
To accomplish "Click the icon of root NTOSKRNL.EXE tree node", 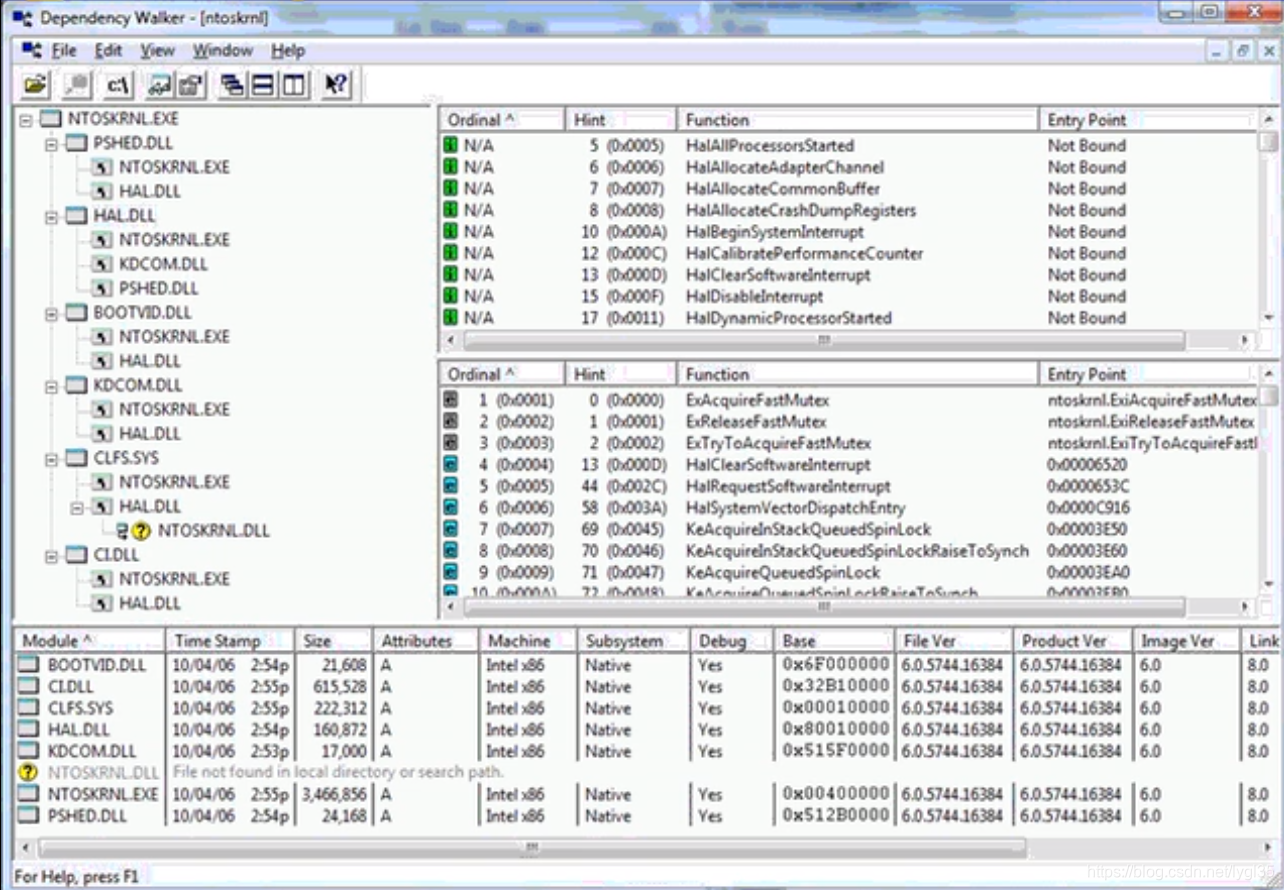I will 50,119.
